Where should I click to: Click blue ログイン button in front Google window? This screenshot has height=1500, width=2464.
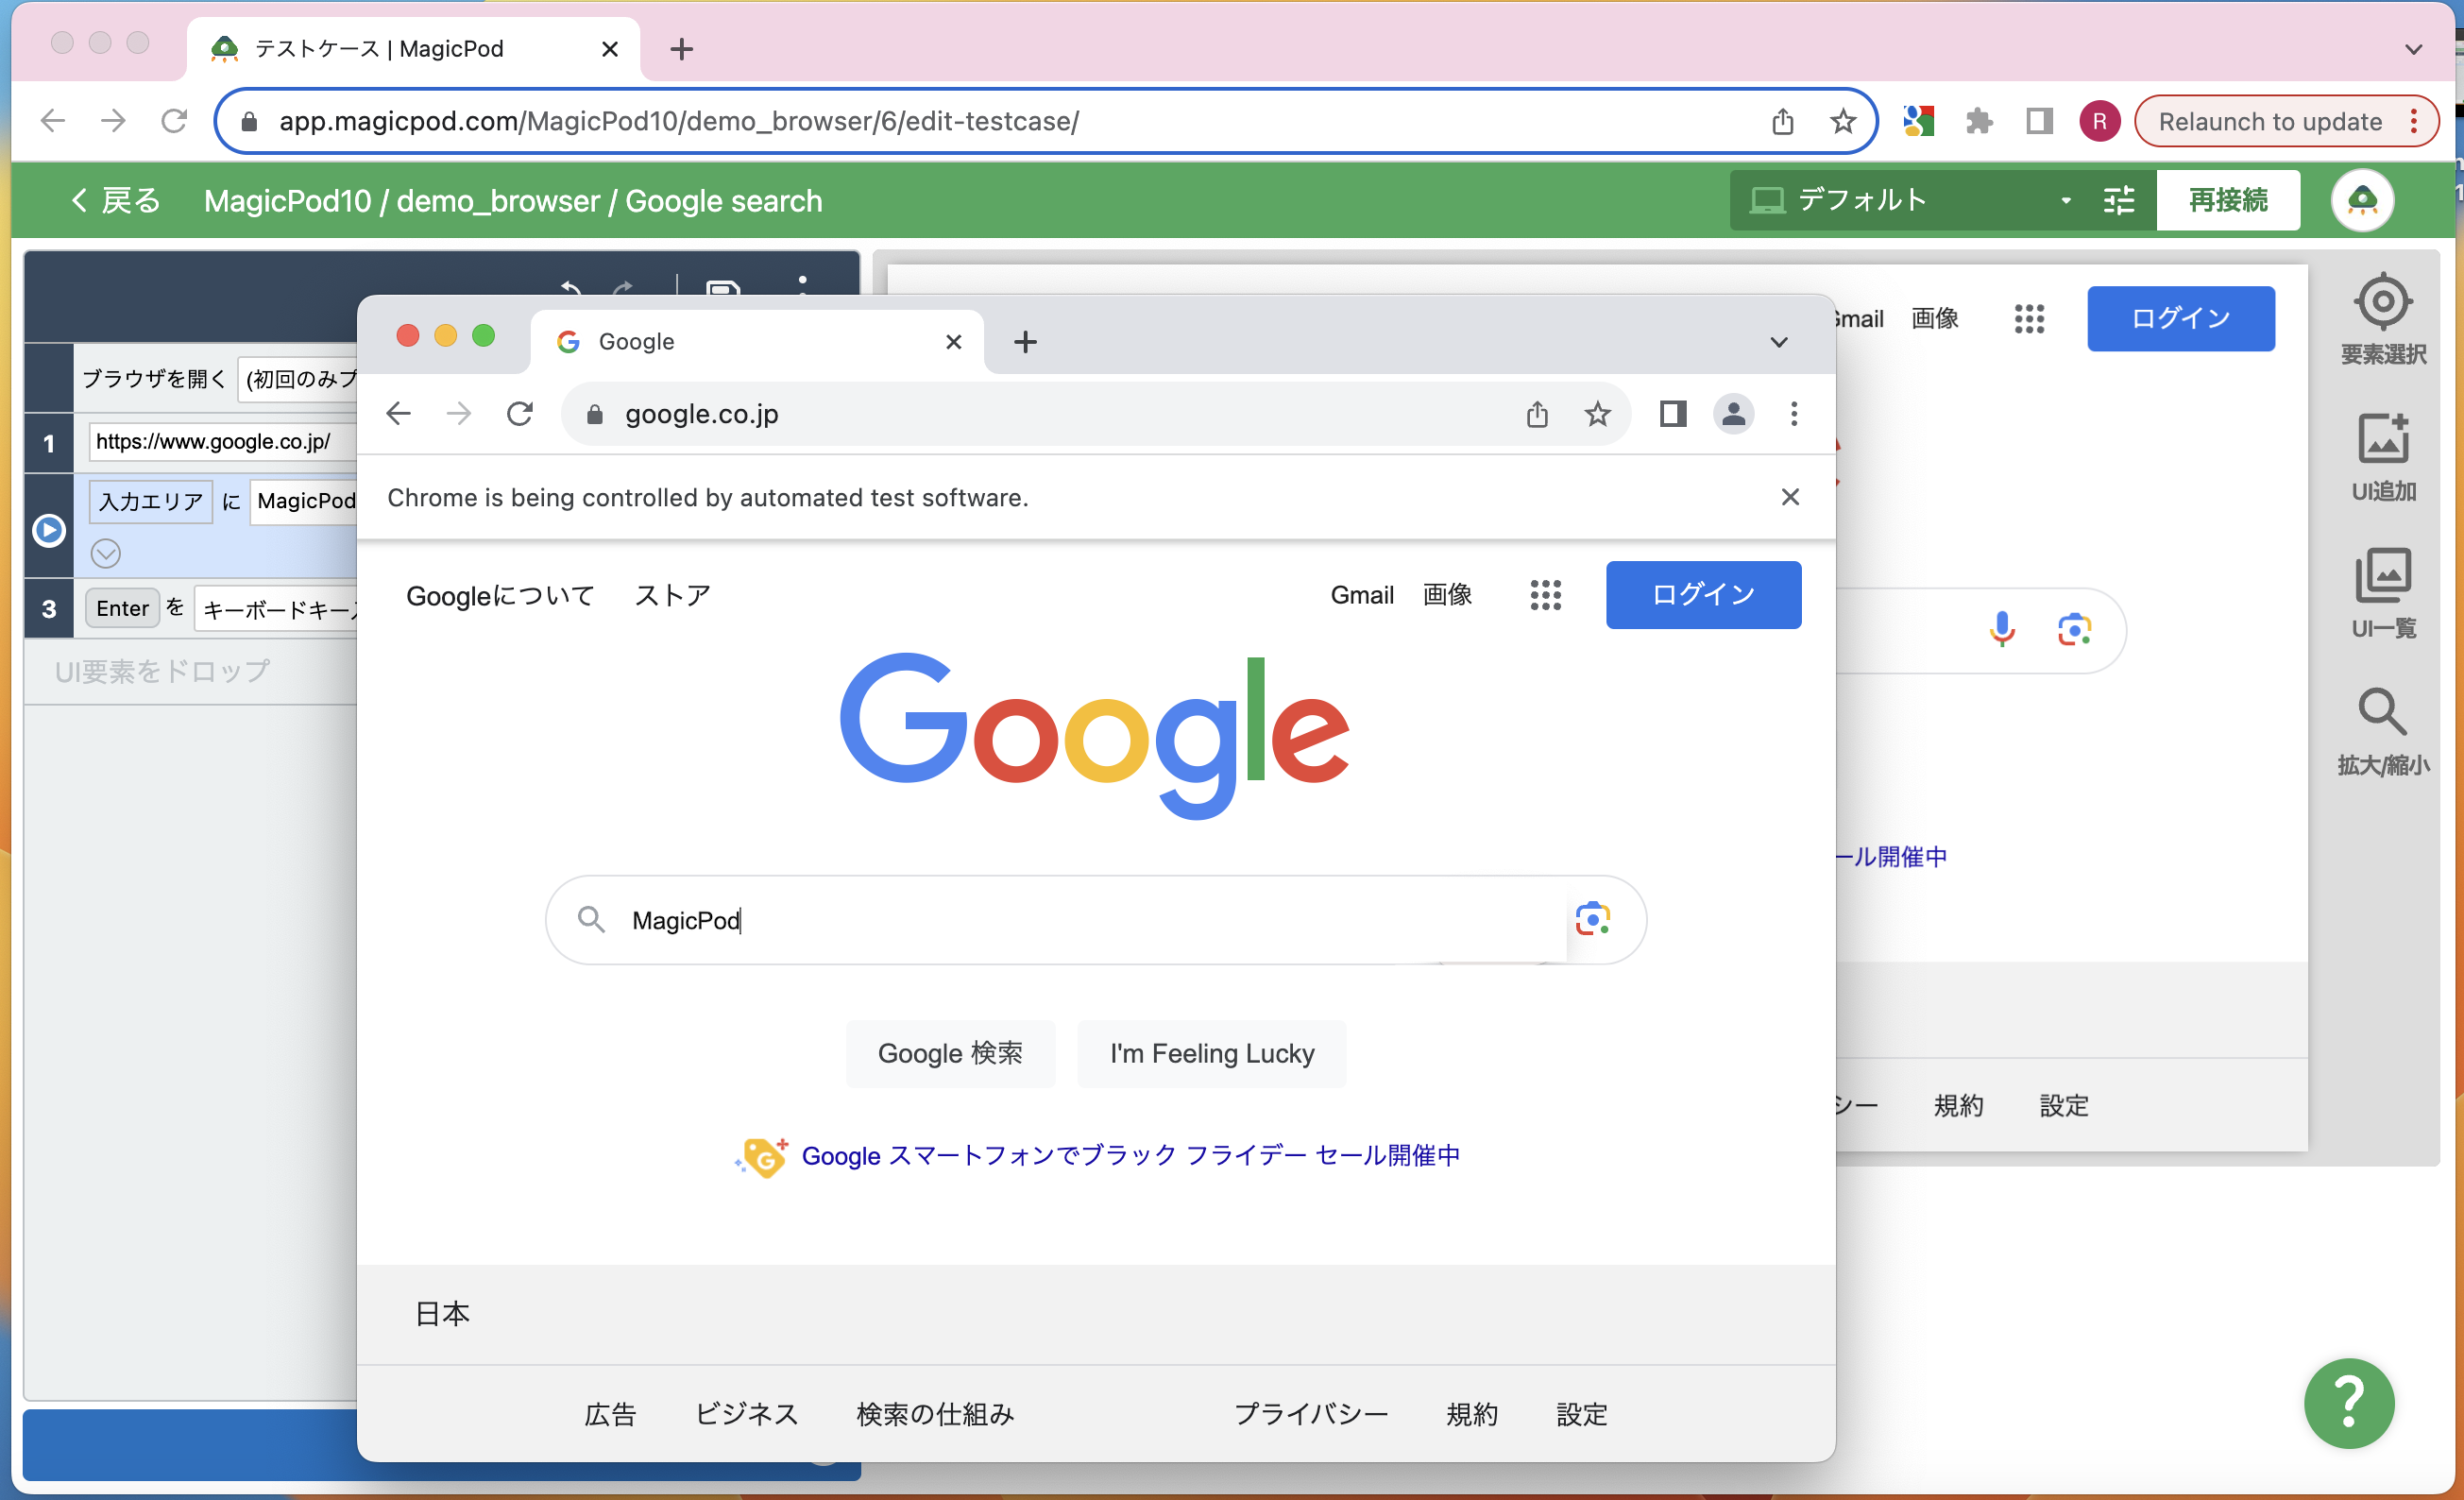click(1703, 595)
